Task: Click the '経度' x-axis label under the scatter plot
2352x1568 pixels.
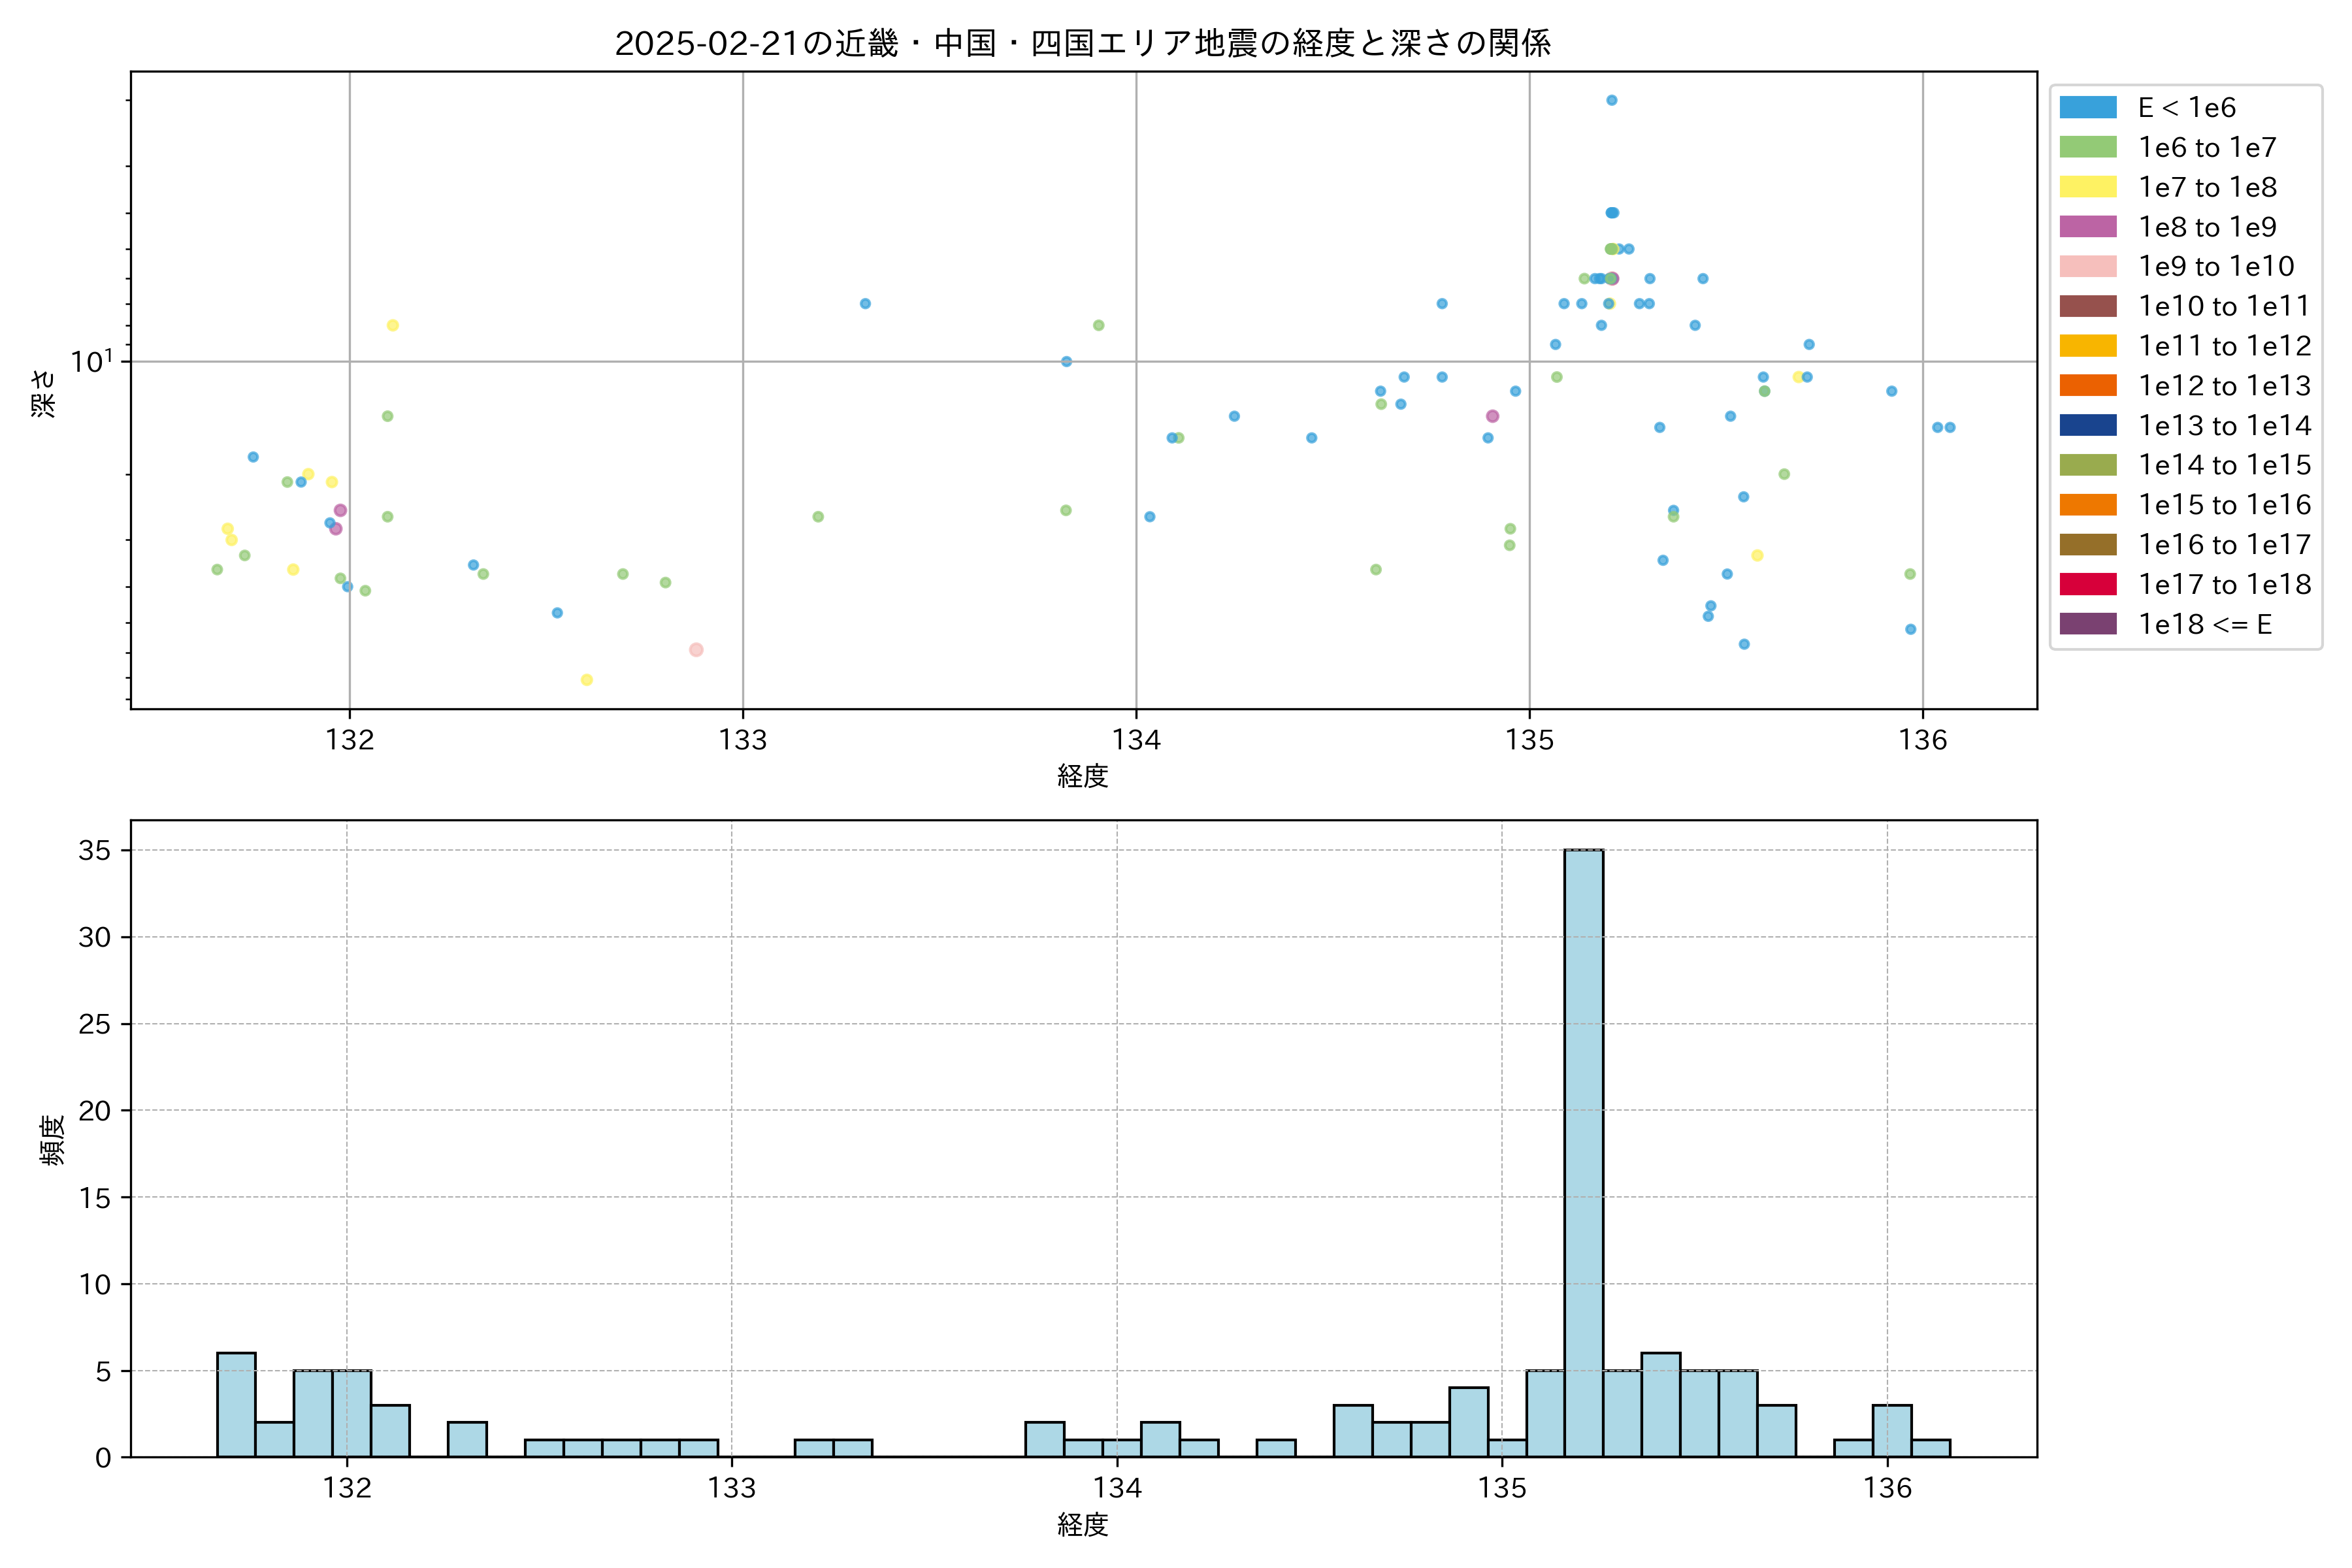Action: [x=1082, y=776]
